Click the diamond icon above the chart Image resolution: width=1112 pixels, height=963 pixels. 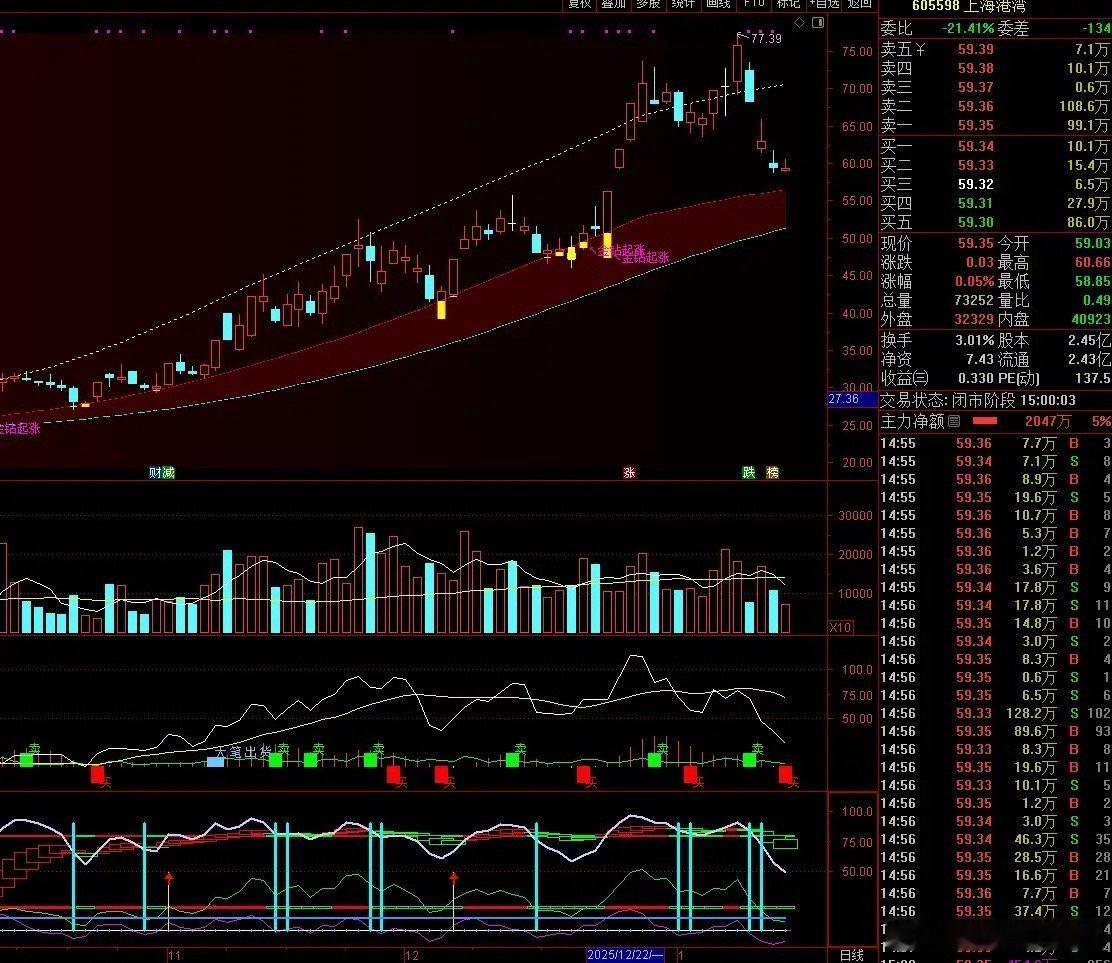click(797, 22)
